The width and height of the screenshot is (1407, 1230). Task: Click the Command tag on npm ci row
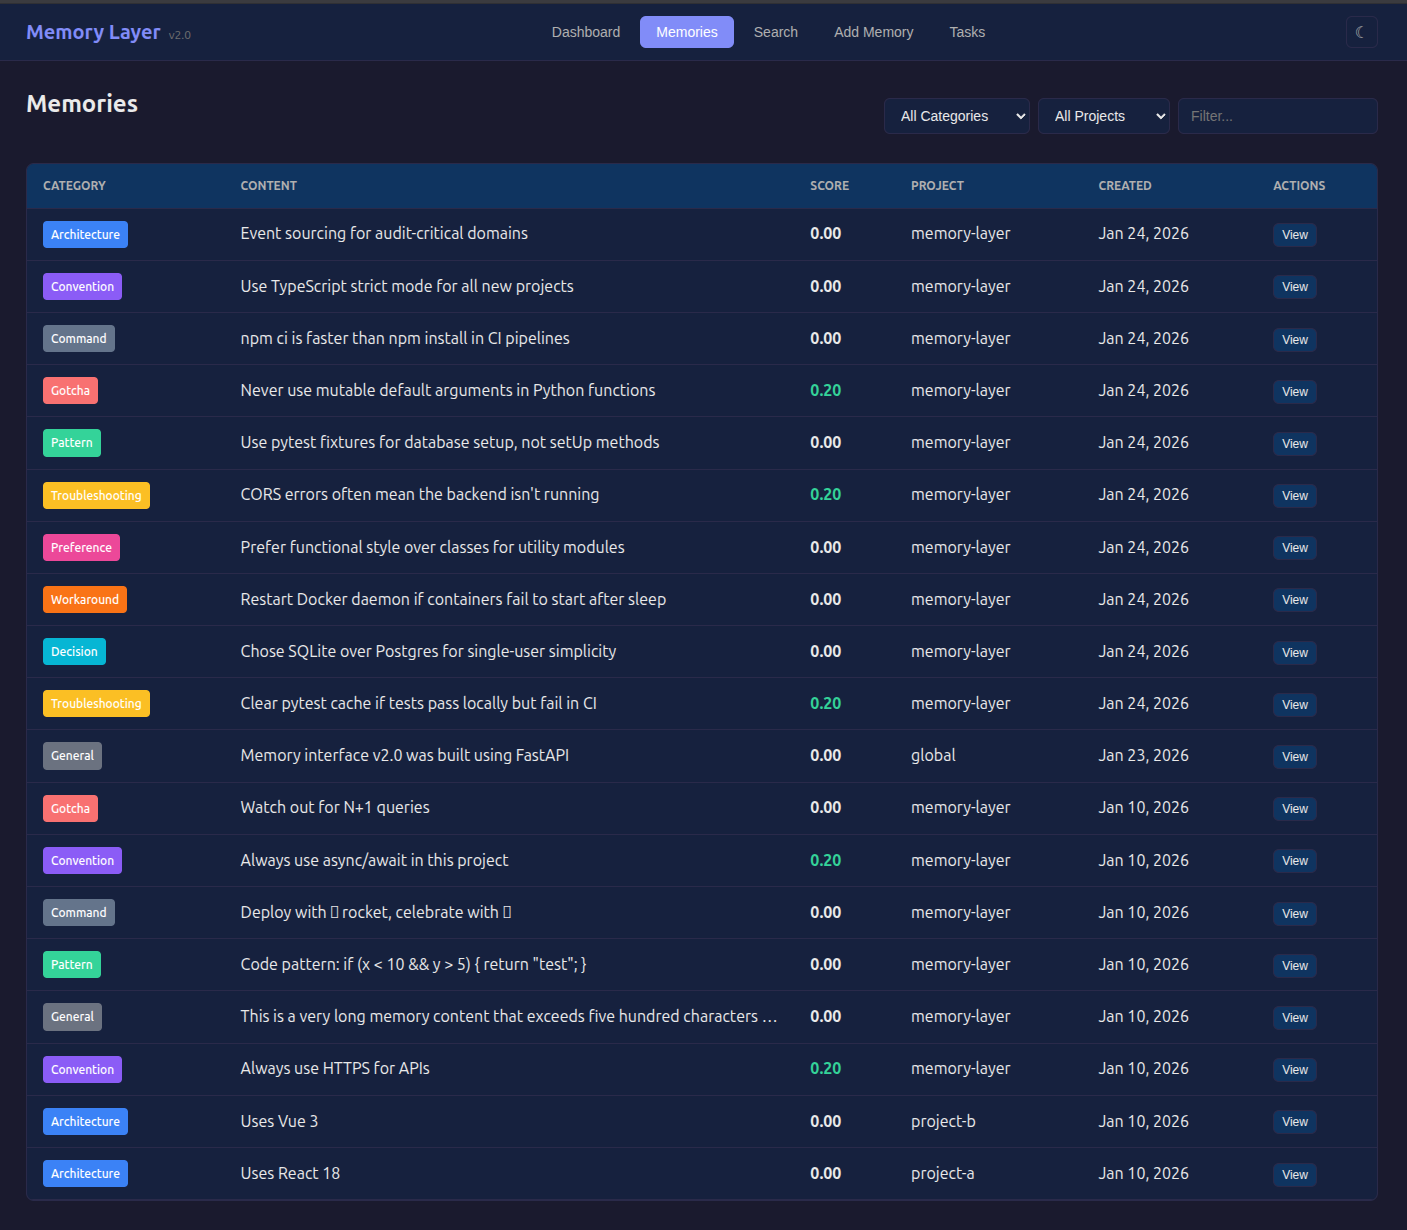79,338
